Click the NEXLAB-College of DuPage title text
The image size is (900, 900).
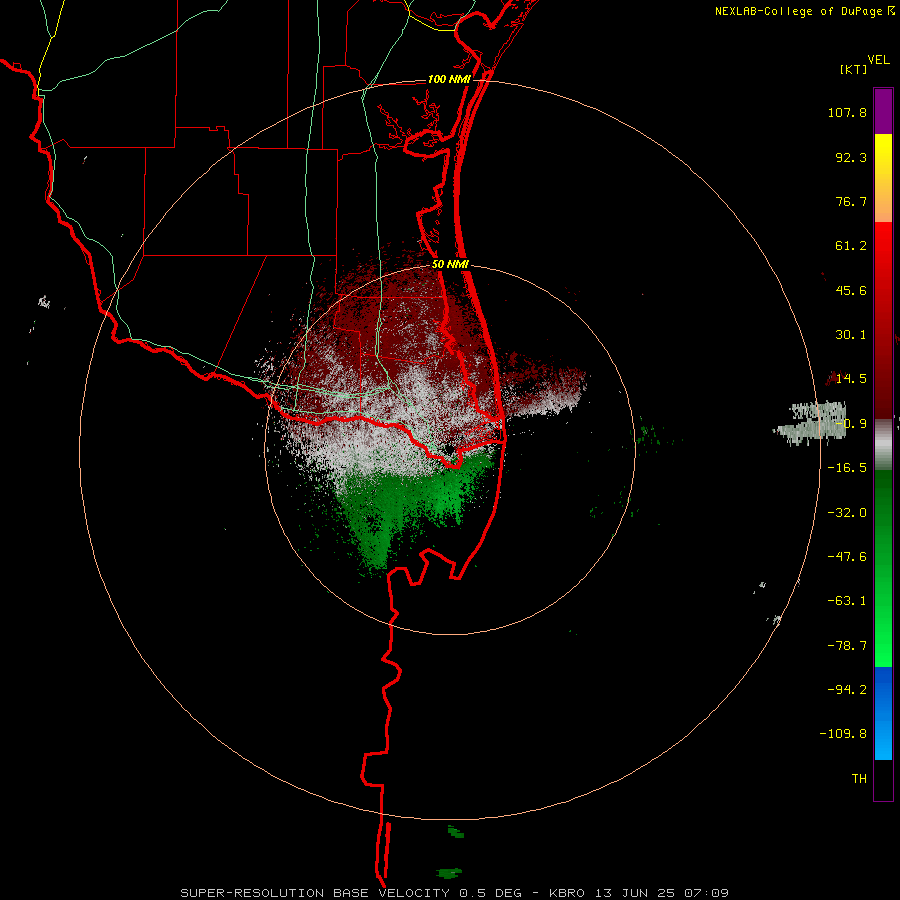(800, 11)
